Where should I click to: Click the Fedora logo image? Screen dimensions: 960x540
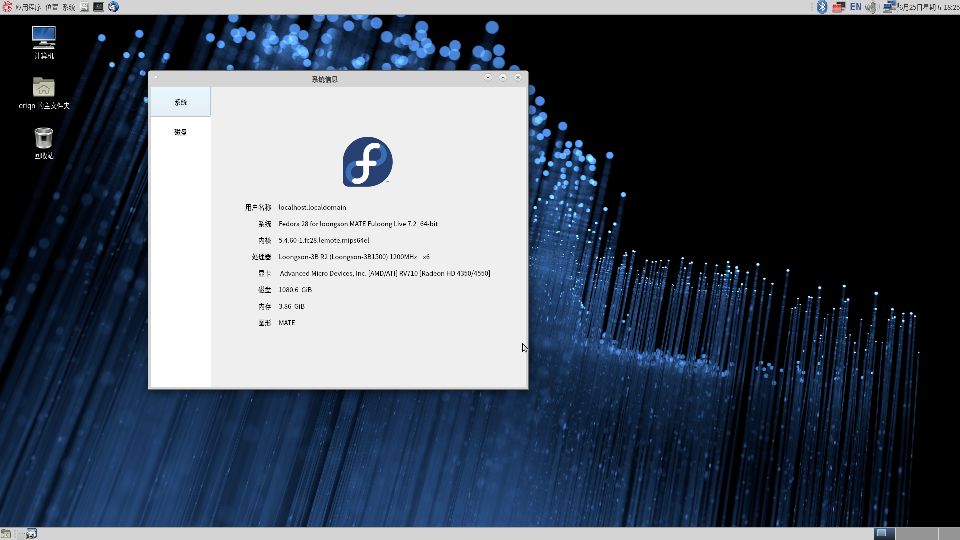367,162
